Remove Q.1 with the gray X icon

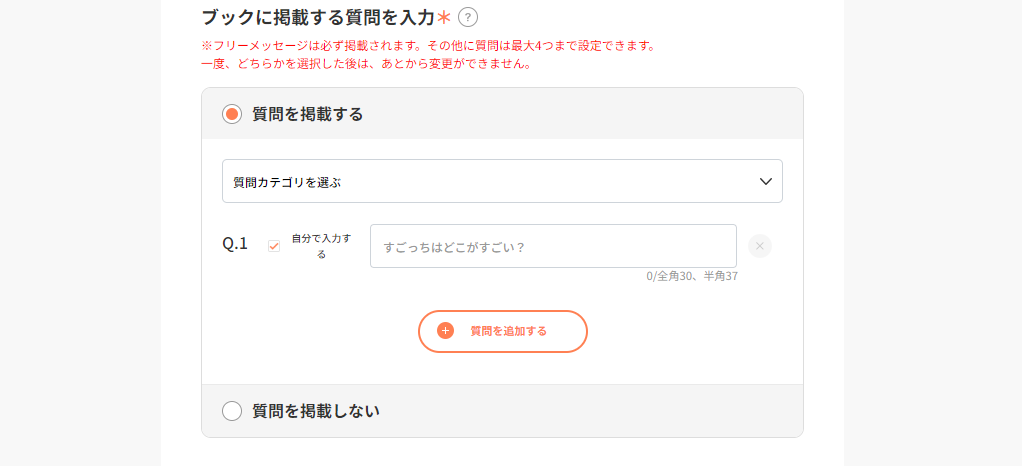pos(759,246)
